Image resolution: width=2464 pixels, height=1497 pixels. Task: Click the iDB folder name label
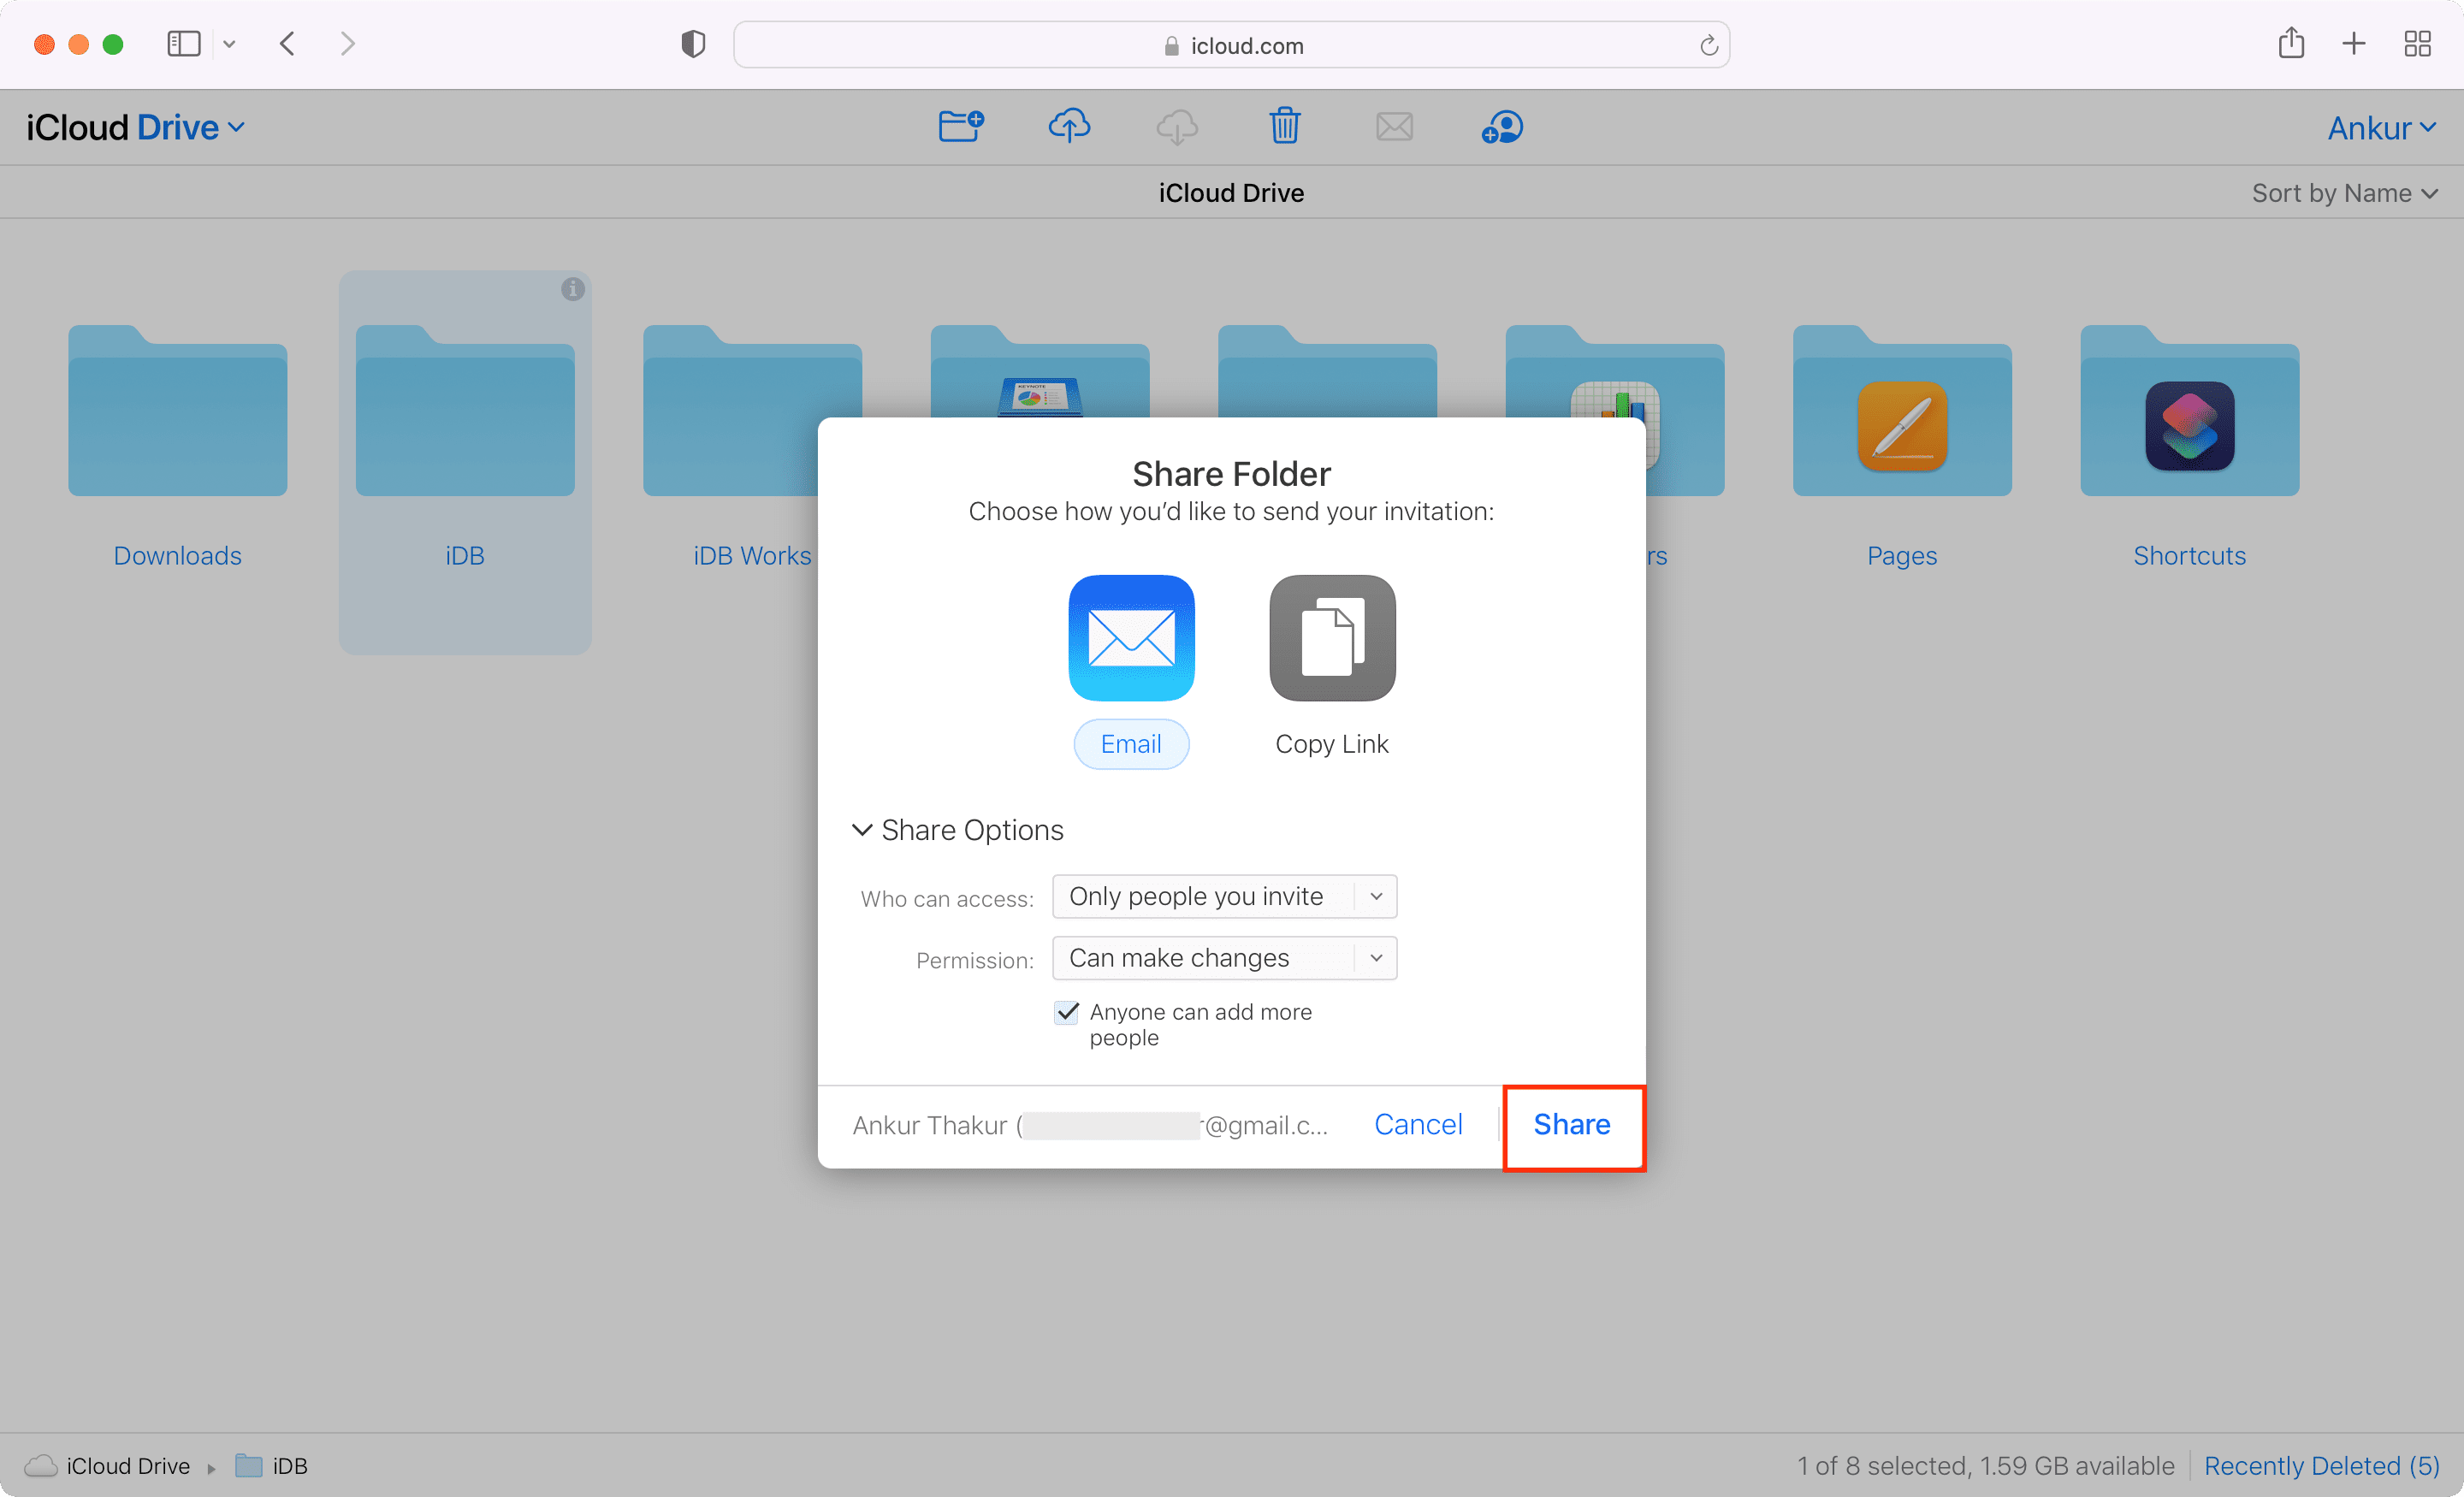coord(465,556)
